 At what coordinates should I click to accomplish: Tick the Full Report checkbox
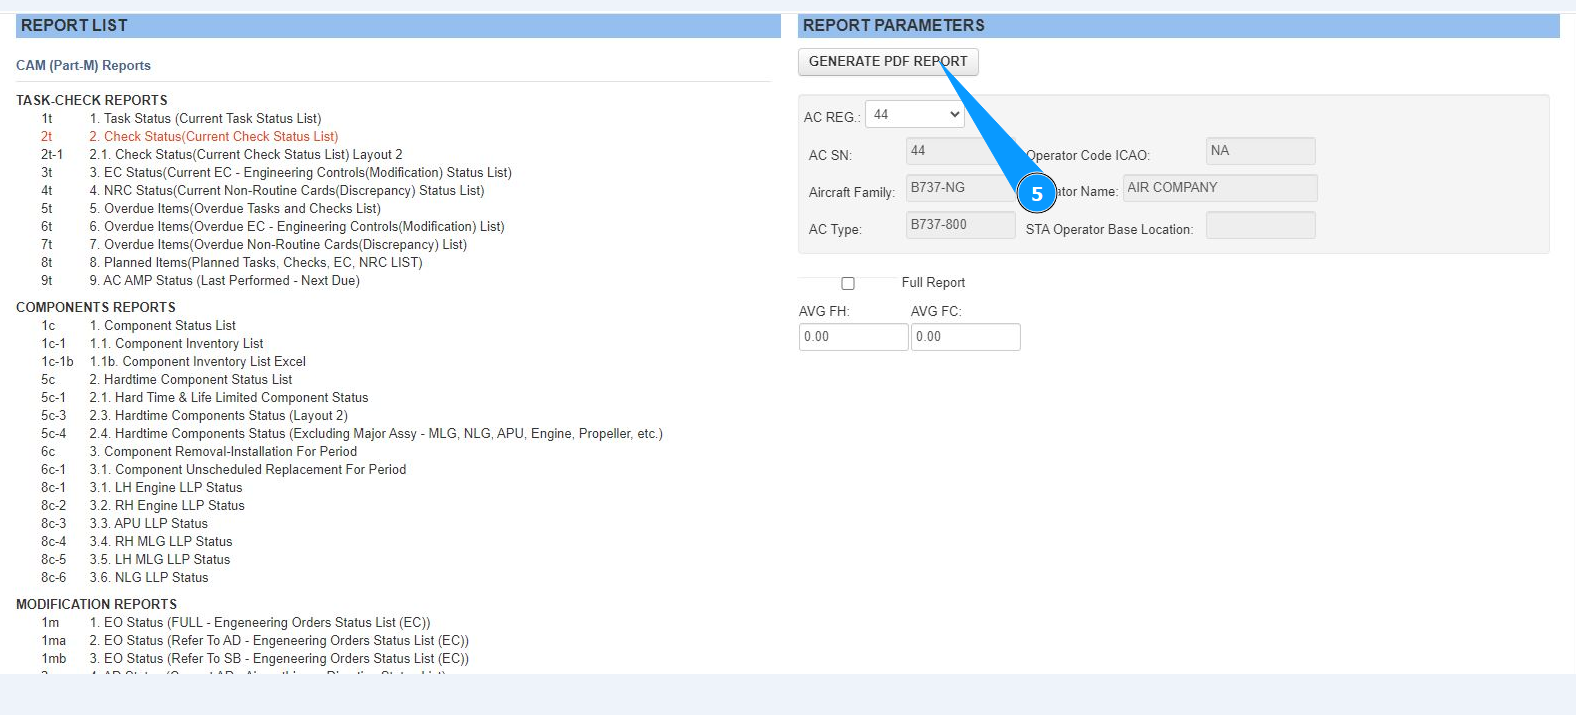point(848,284)
